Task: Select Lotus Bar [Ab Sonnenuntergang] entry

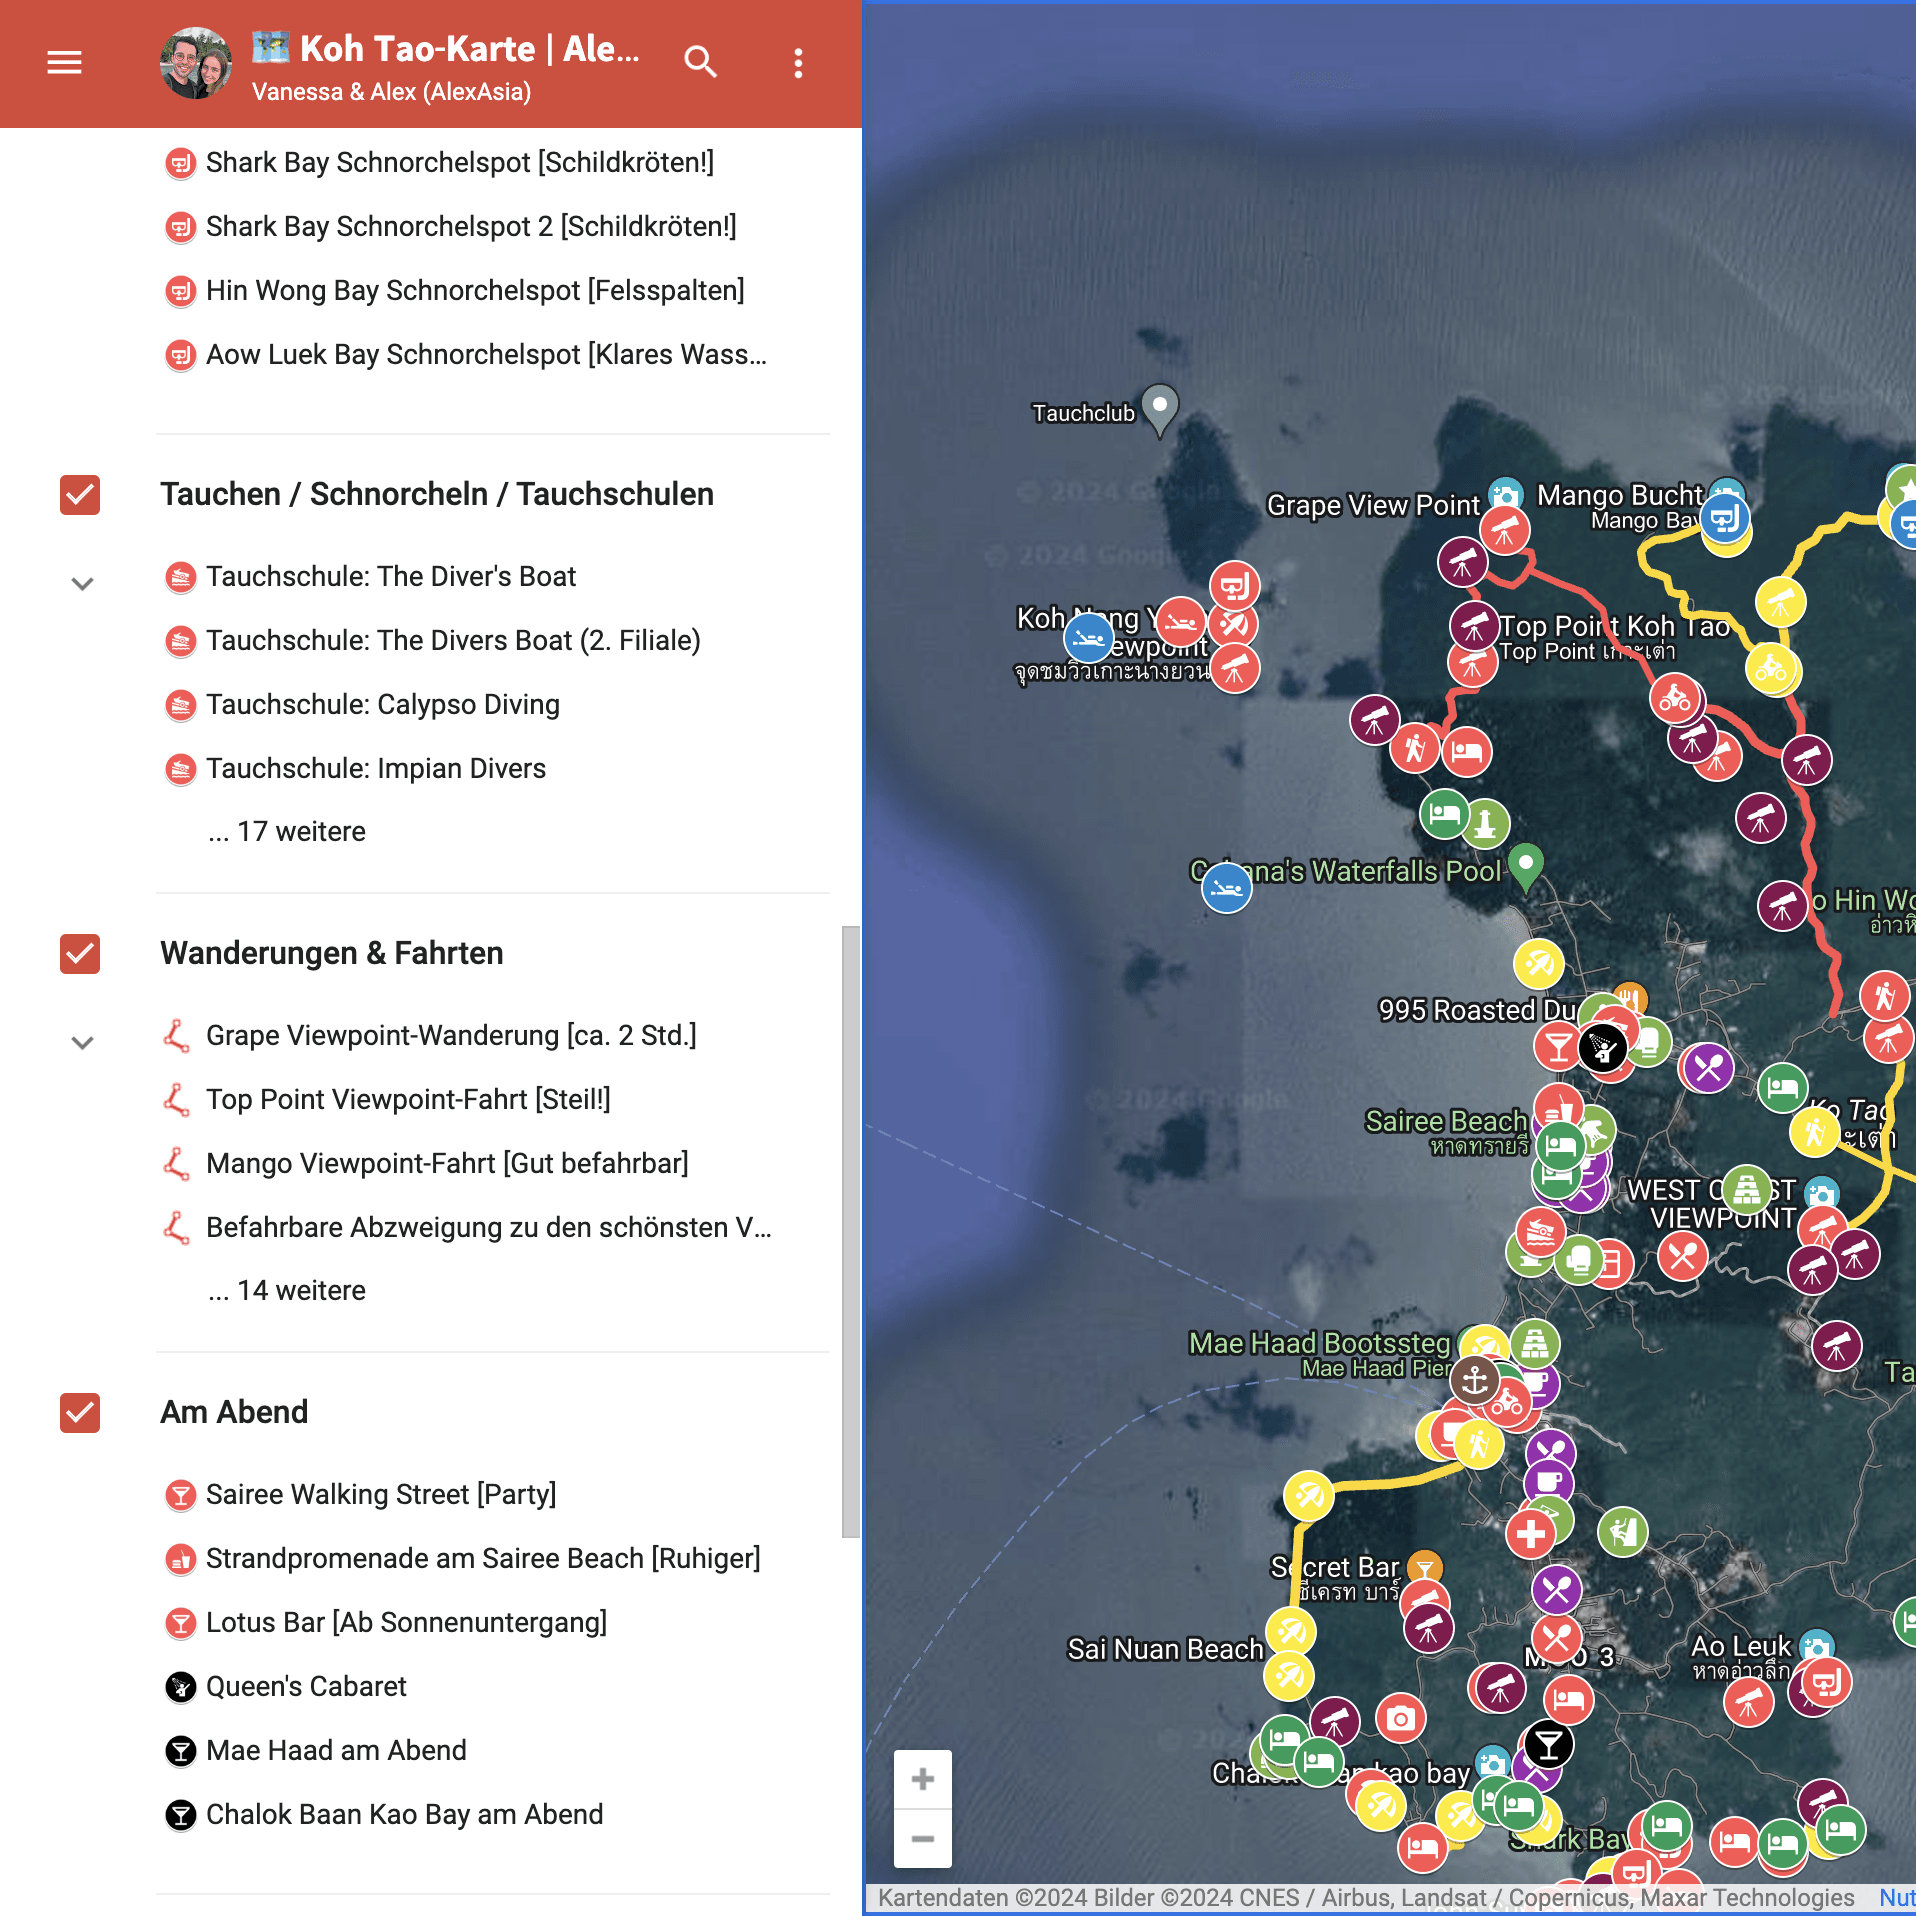Action: pyautogui.click(x=406, y=1623)
